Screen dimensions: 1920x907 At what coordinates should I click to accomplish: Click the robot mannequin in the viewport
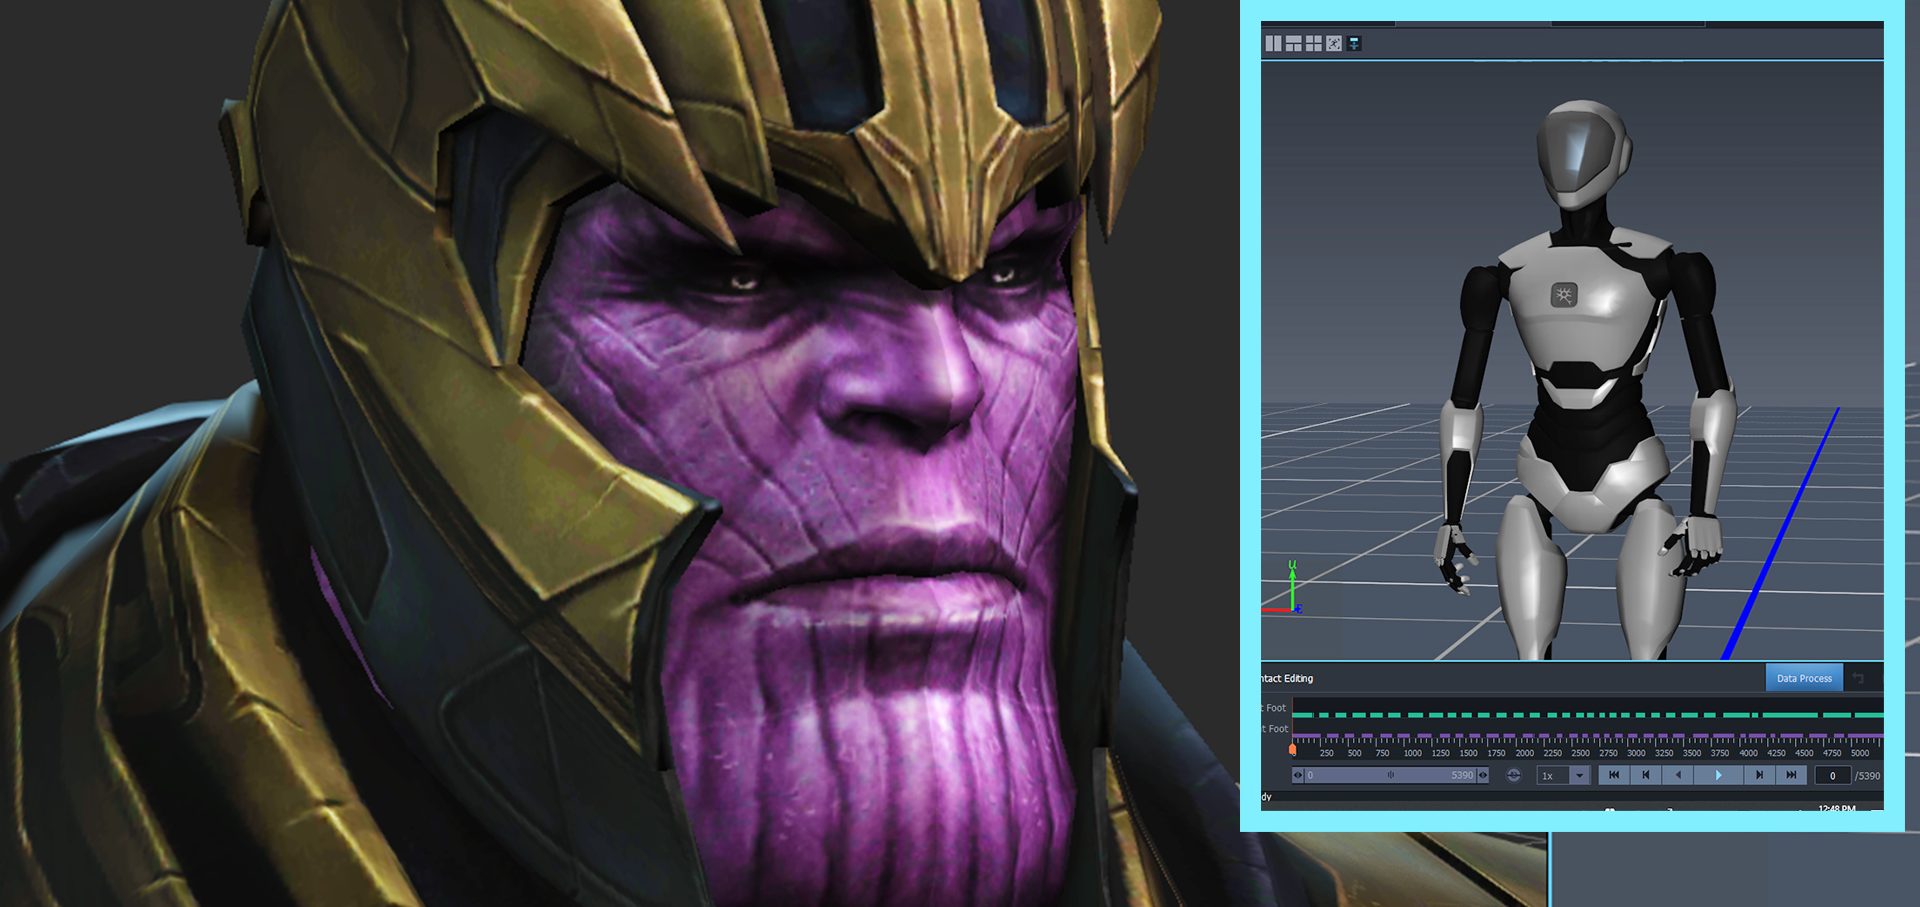[1588, 380]
